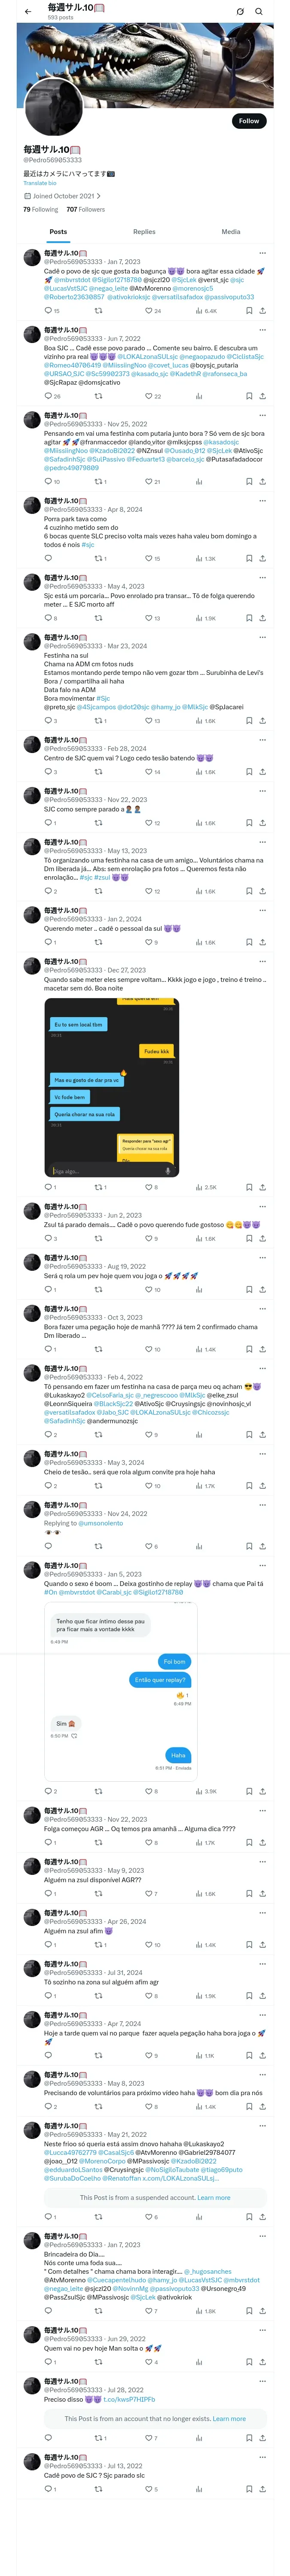This screenshot has height=2576, width=290.
Task: Click the circular arrow icon beside search
Action: [240, 11]
